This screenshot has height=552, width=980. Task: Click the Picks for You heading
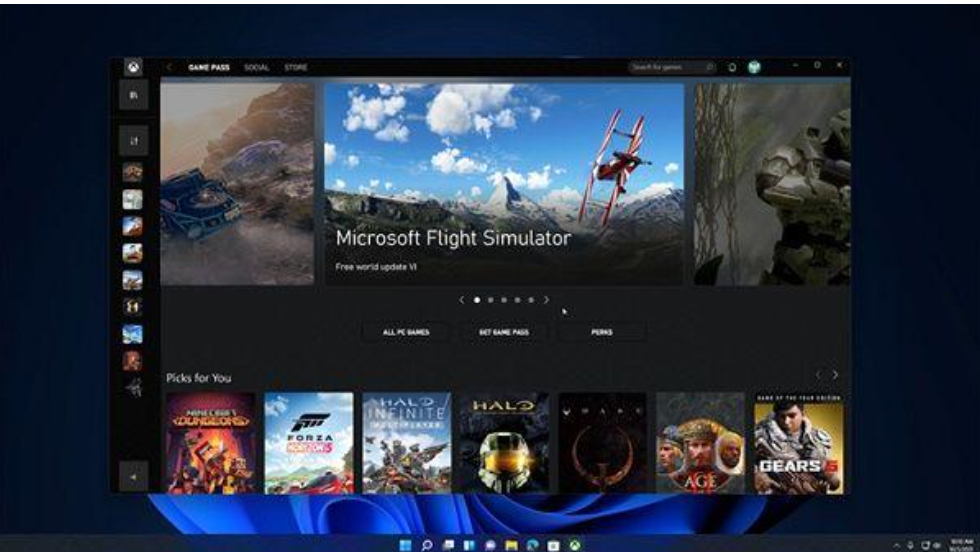pos(199,378)
